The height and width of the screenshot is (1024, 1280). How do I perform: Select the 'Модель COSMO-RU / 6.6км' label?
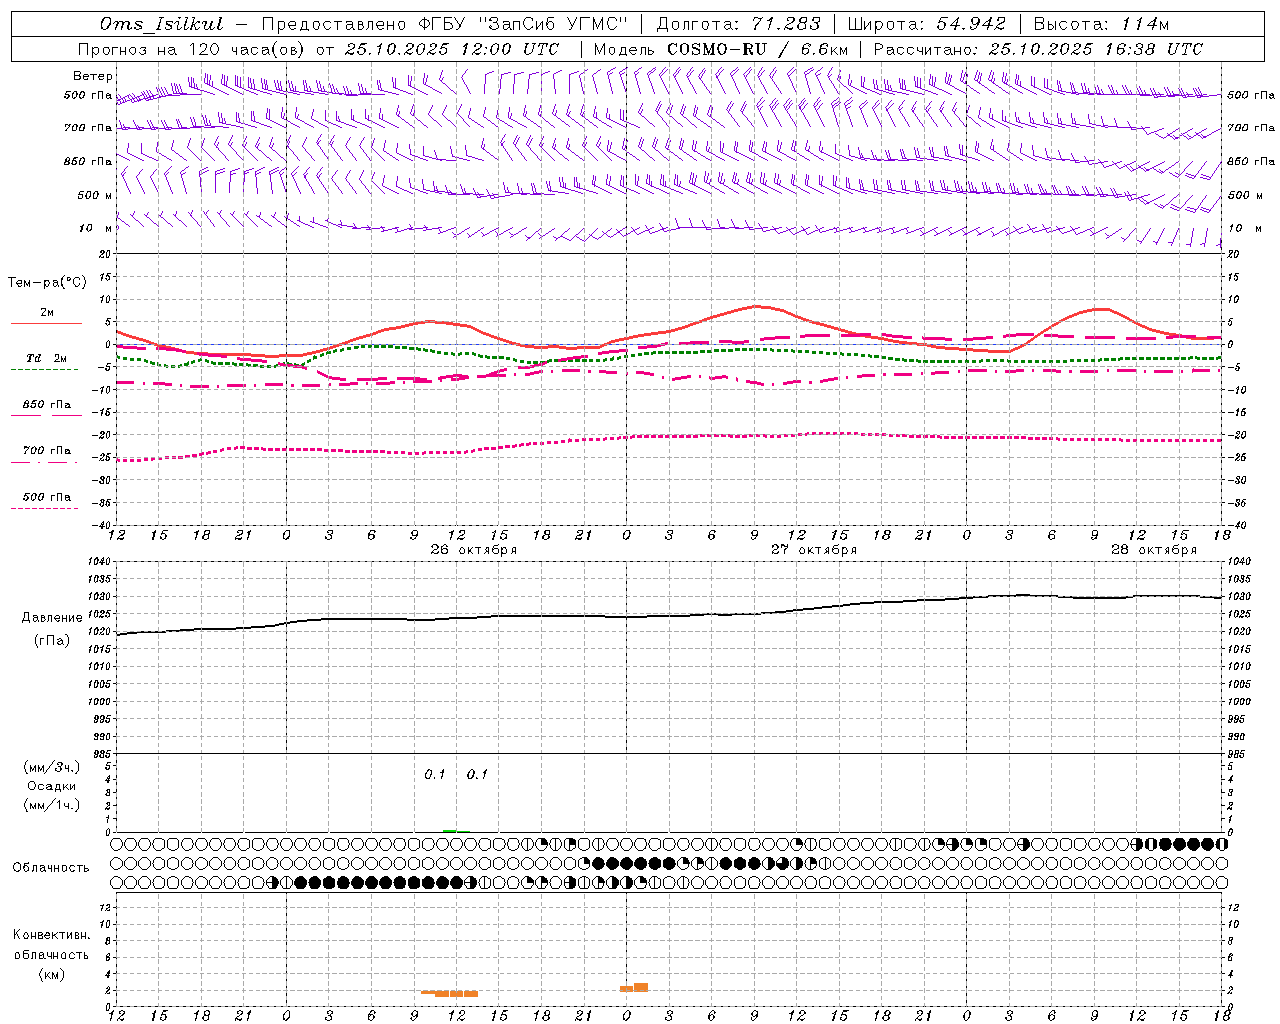(721, 49)
